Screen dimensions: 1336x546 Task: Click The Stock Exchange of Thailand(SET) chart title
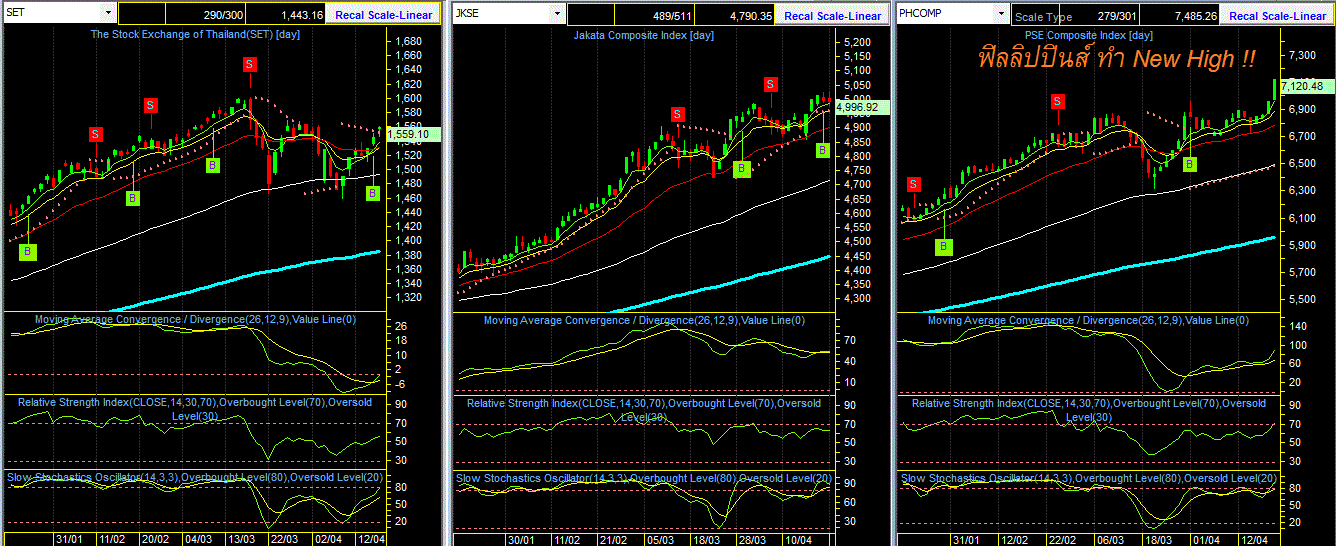195,34
